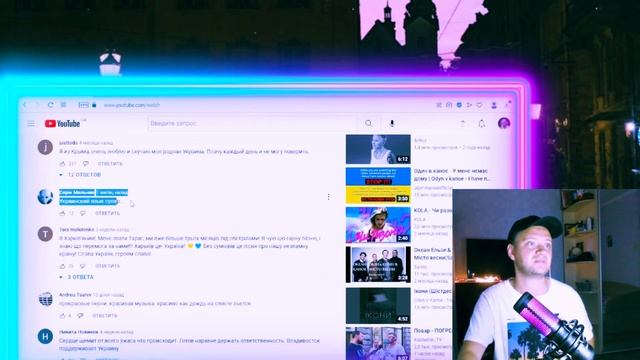Image resolution: width=640 pixels, height=360 pixels.
Task: Start voice search with microphone icon
Action: [x=392, y=123]
